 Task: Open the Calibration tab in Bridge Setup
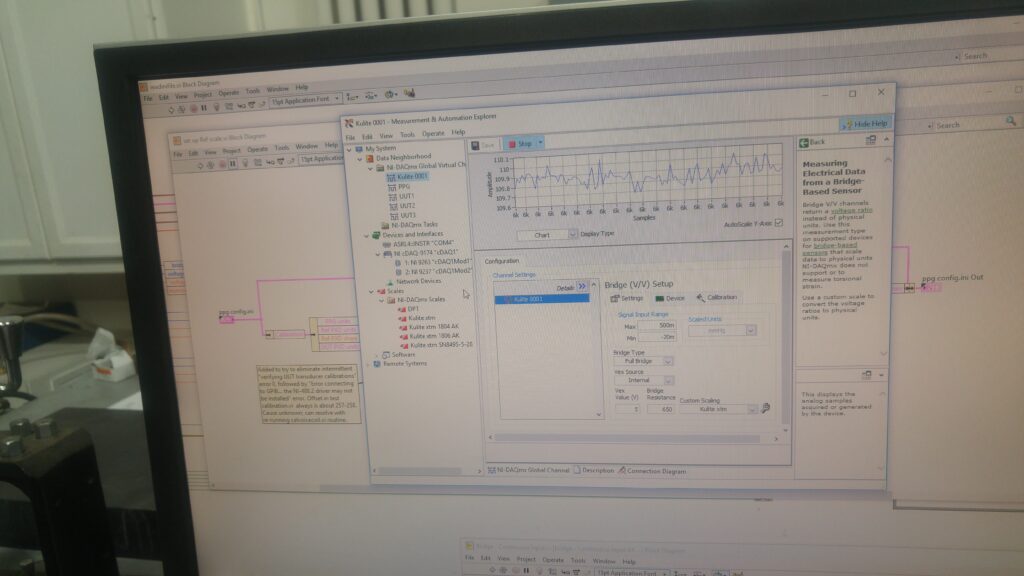[717, 297]
